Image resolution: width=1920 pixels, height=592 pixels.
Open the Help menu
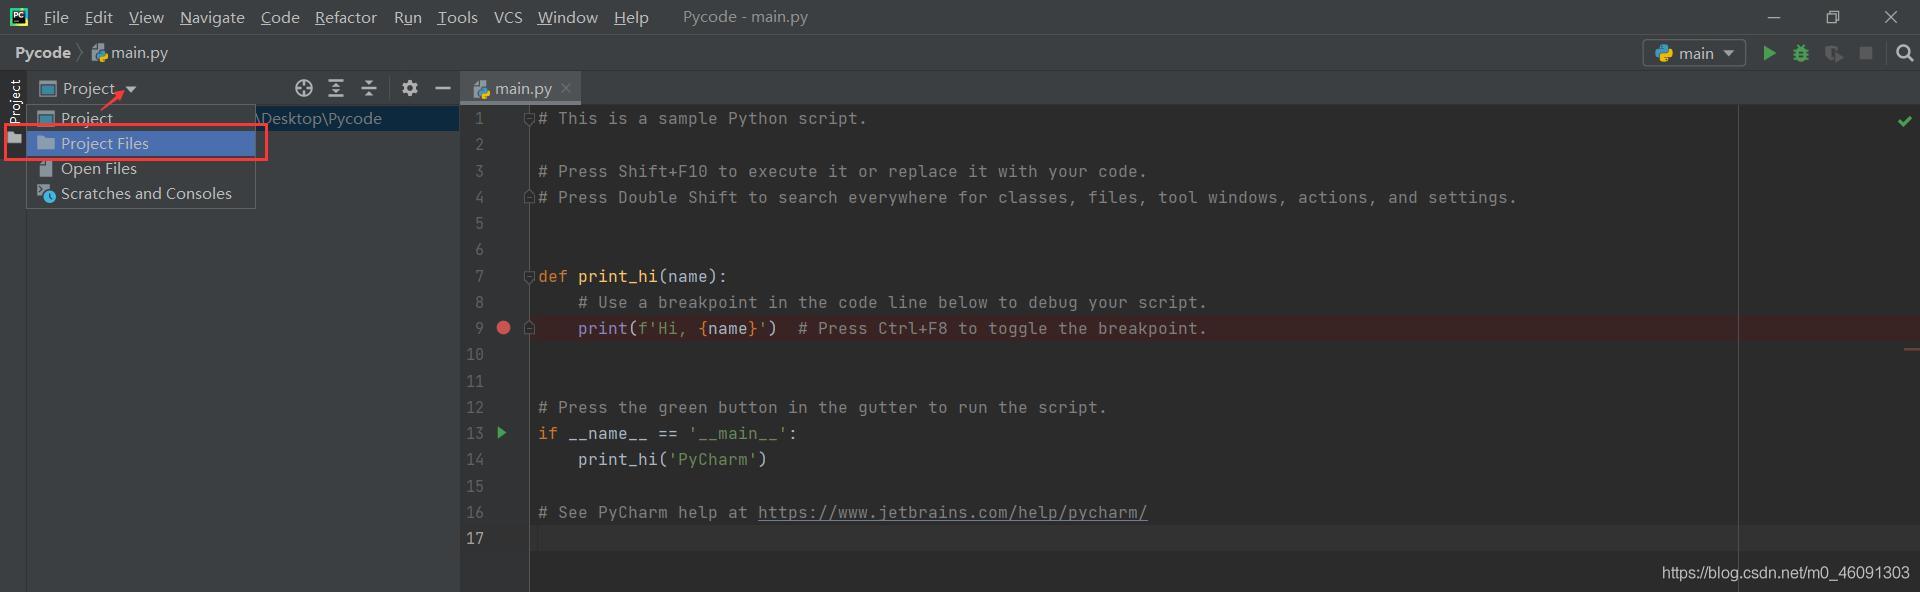click(631, 17)
